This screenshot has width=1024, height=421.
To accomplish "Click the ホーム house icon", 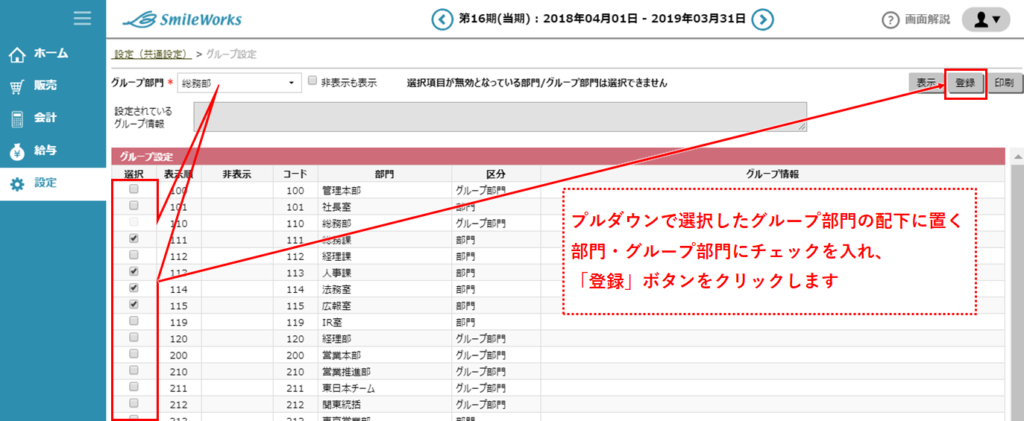I will 18,54.
